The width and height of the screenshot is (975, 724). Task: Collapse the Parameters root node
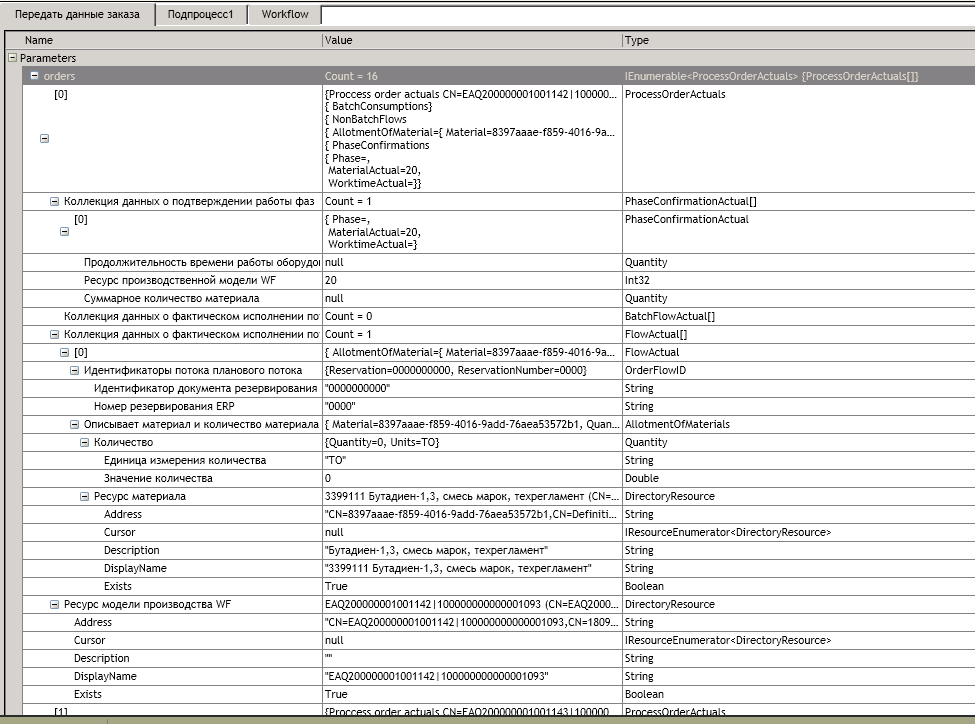[12, 58]
